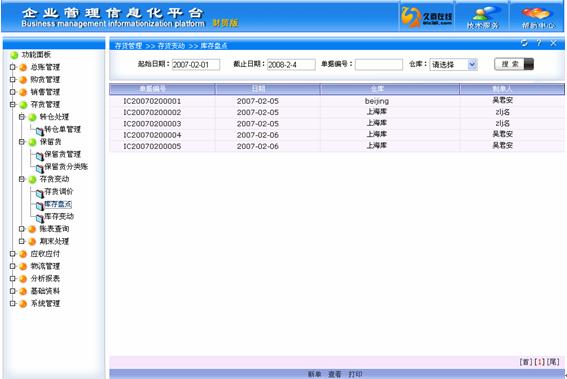This screenshot has width=567, height=379.
Task: Collapse the 存货管理 tree node
Action: pyautogui.click(x=13, y=105)
